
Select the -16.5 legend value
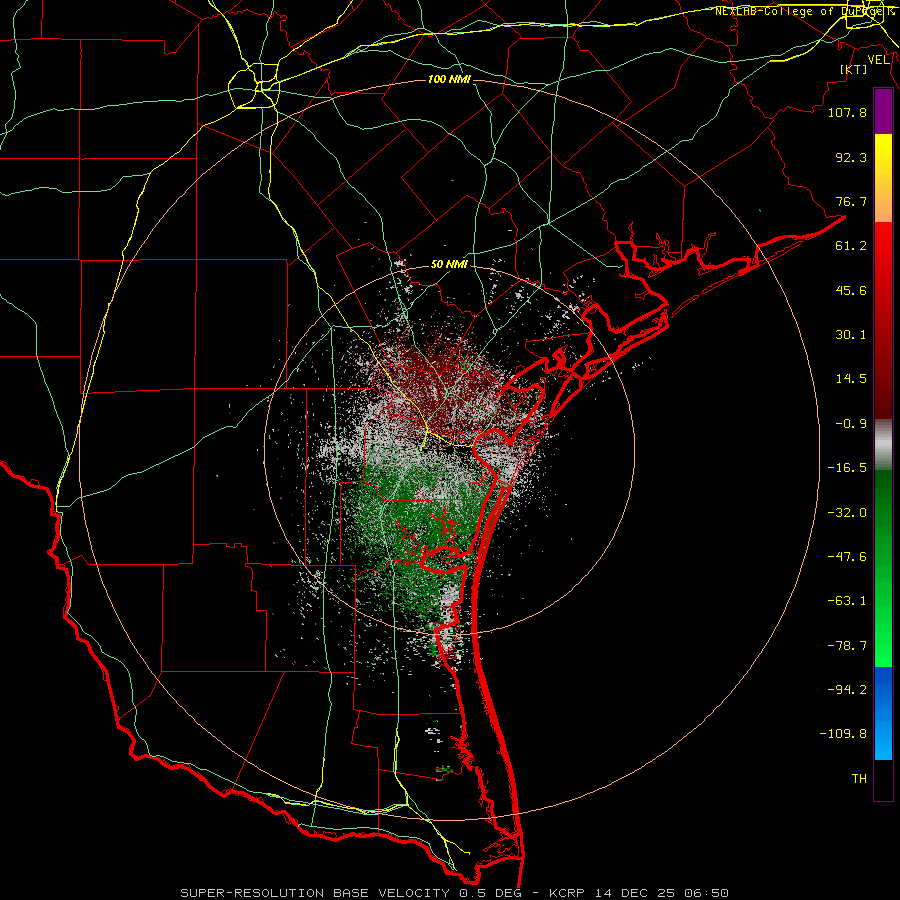coord(847,468)
